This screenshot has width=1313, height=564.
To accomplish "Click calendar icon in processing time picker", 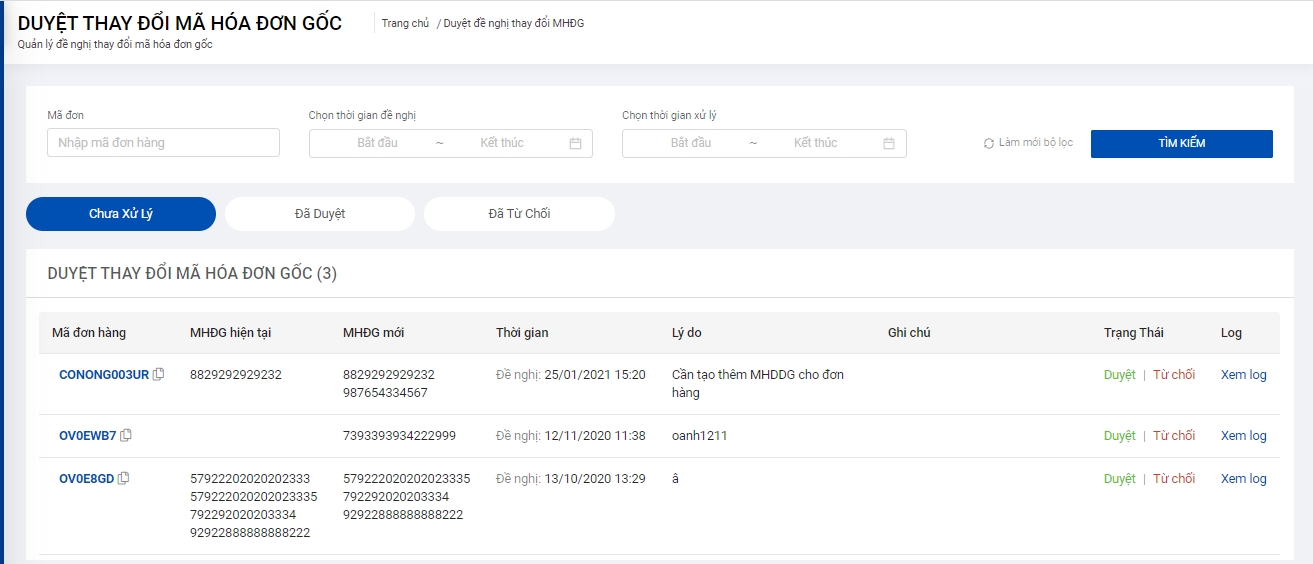I will pyautogui.click(x=889, y=143).
